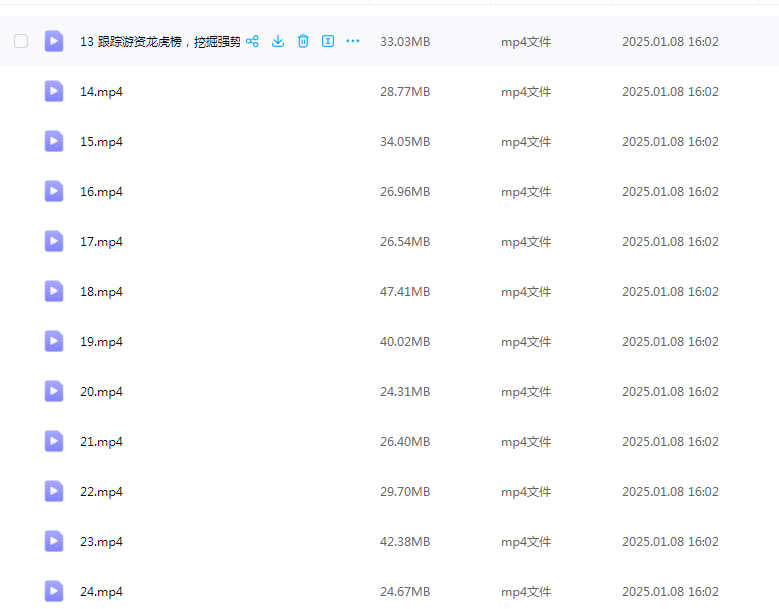
Task: Click video icon of 20.mp4
Action: pos(54,391)
